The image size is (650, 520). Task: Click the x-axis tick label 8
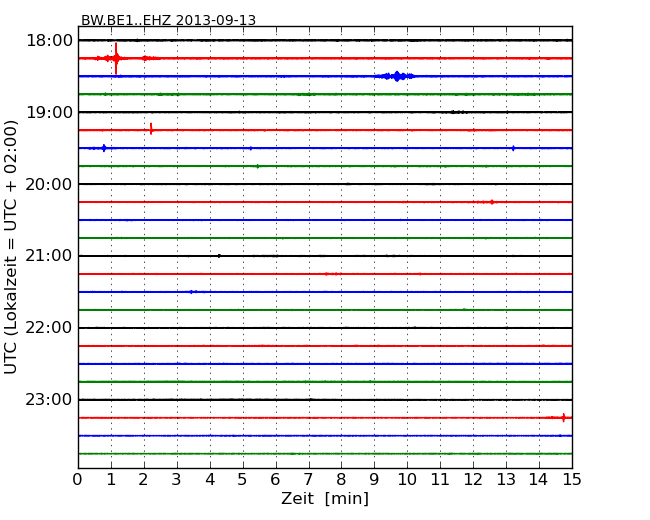(341, 479)
